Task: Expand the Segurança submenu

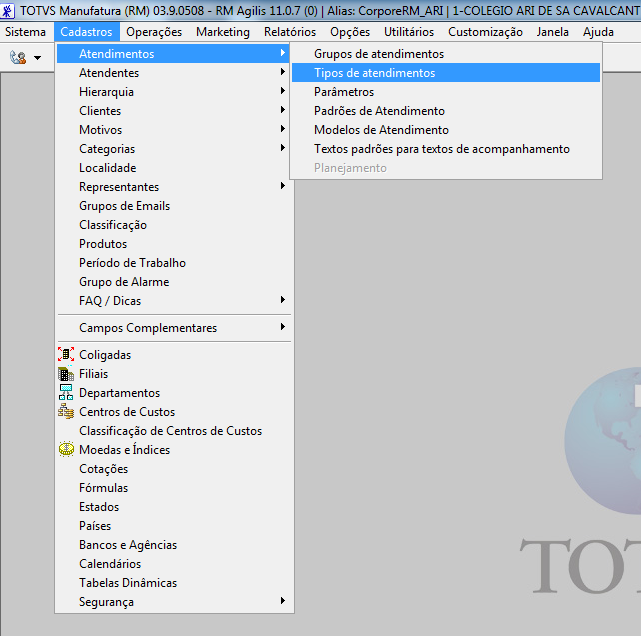Action: point(175,601)
